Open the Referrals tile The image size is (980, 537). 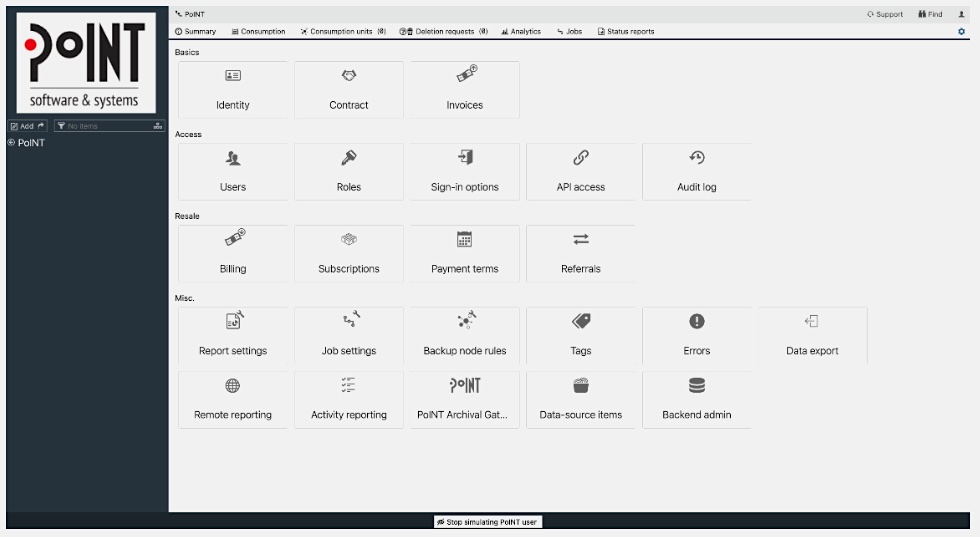581,253
